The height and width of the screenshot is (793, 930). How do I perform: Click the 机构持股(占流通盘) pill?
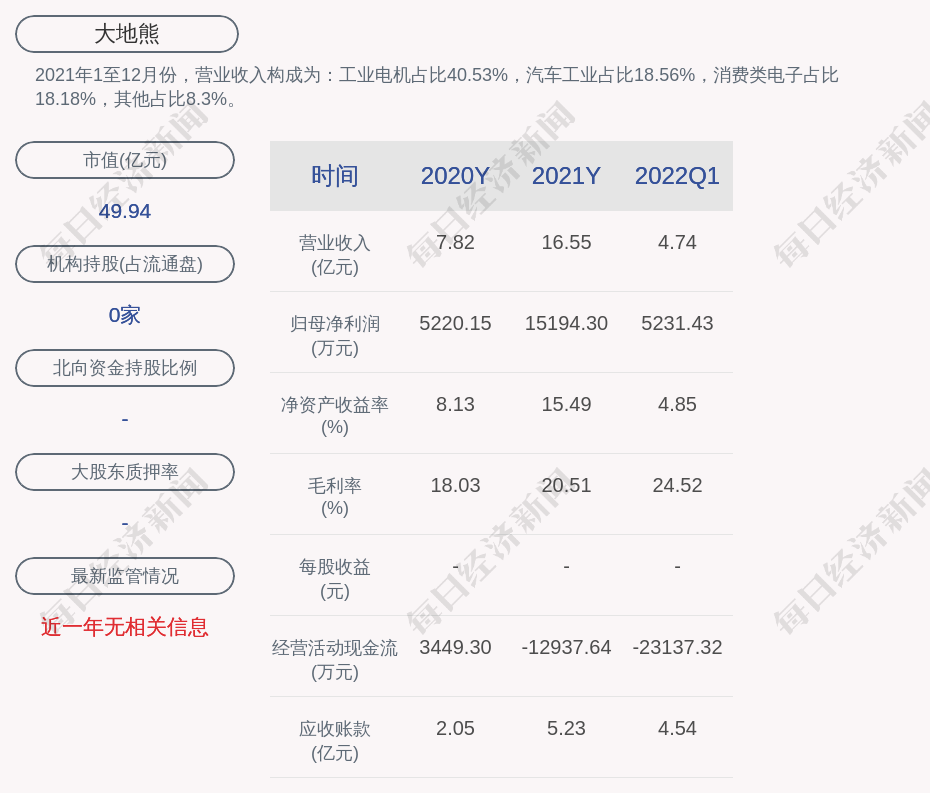pyautogui.click(x=125, y=264)
